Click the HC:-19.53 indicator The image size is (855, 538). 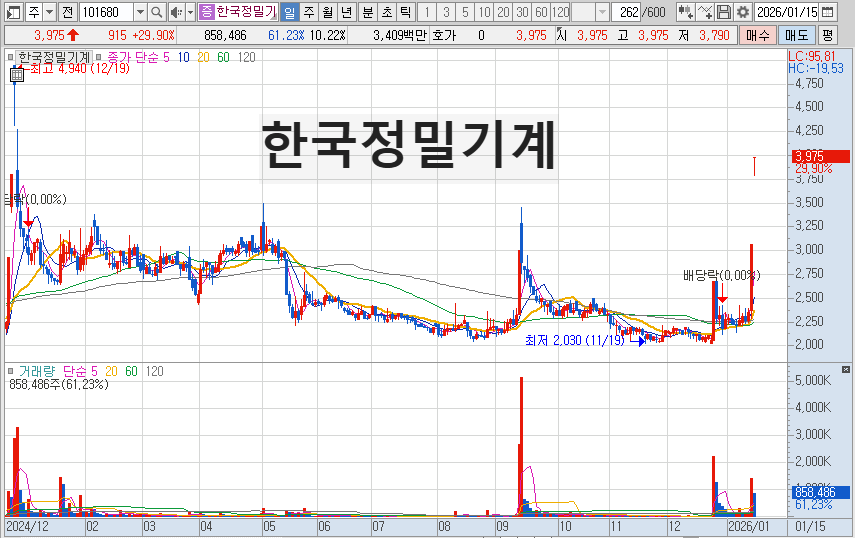coord(816,68)
